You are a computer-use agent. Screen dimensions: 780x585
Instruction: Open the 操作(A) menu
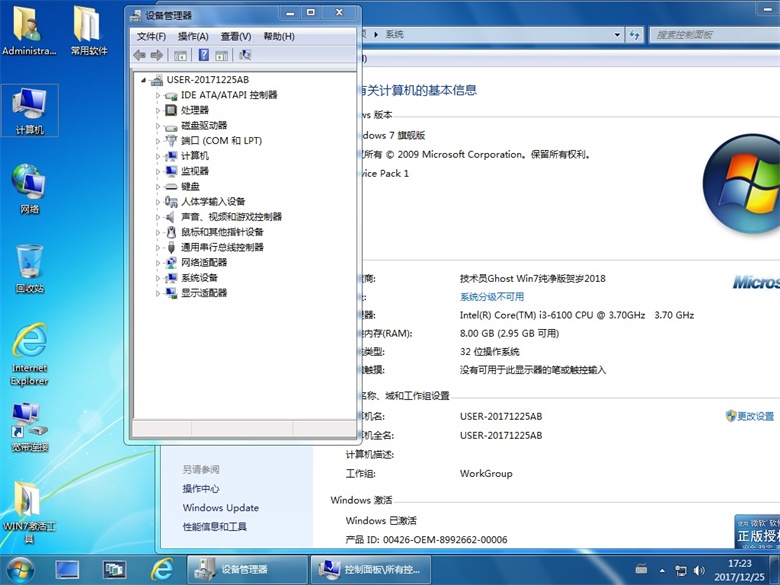(192, 36)
